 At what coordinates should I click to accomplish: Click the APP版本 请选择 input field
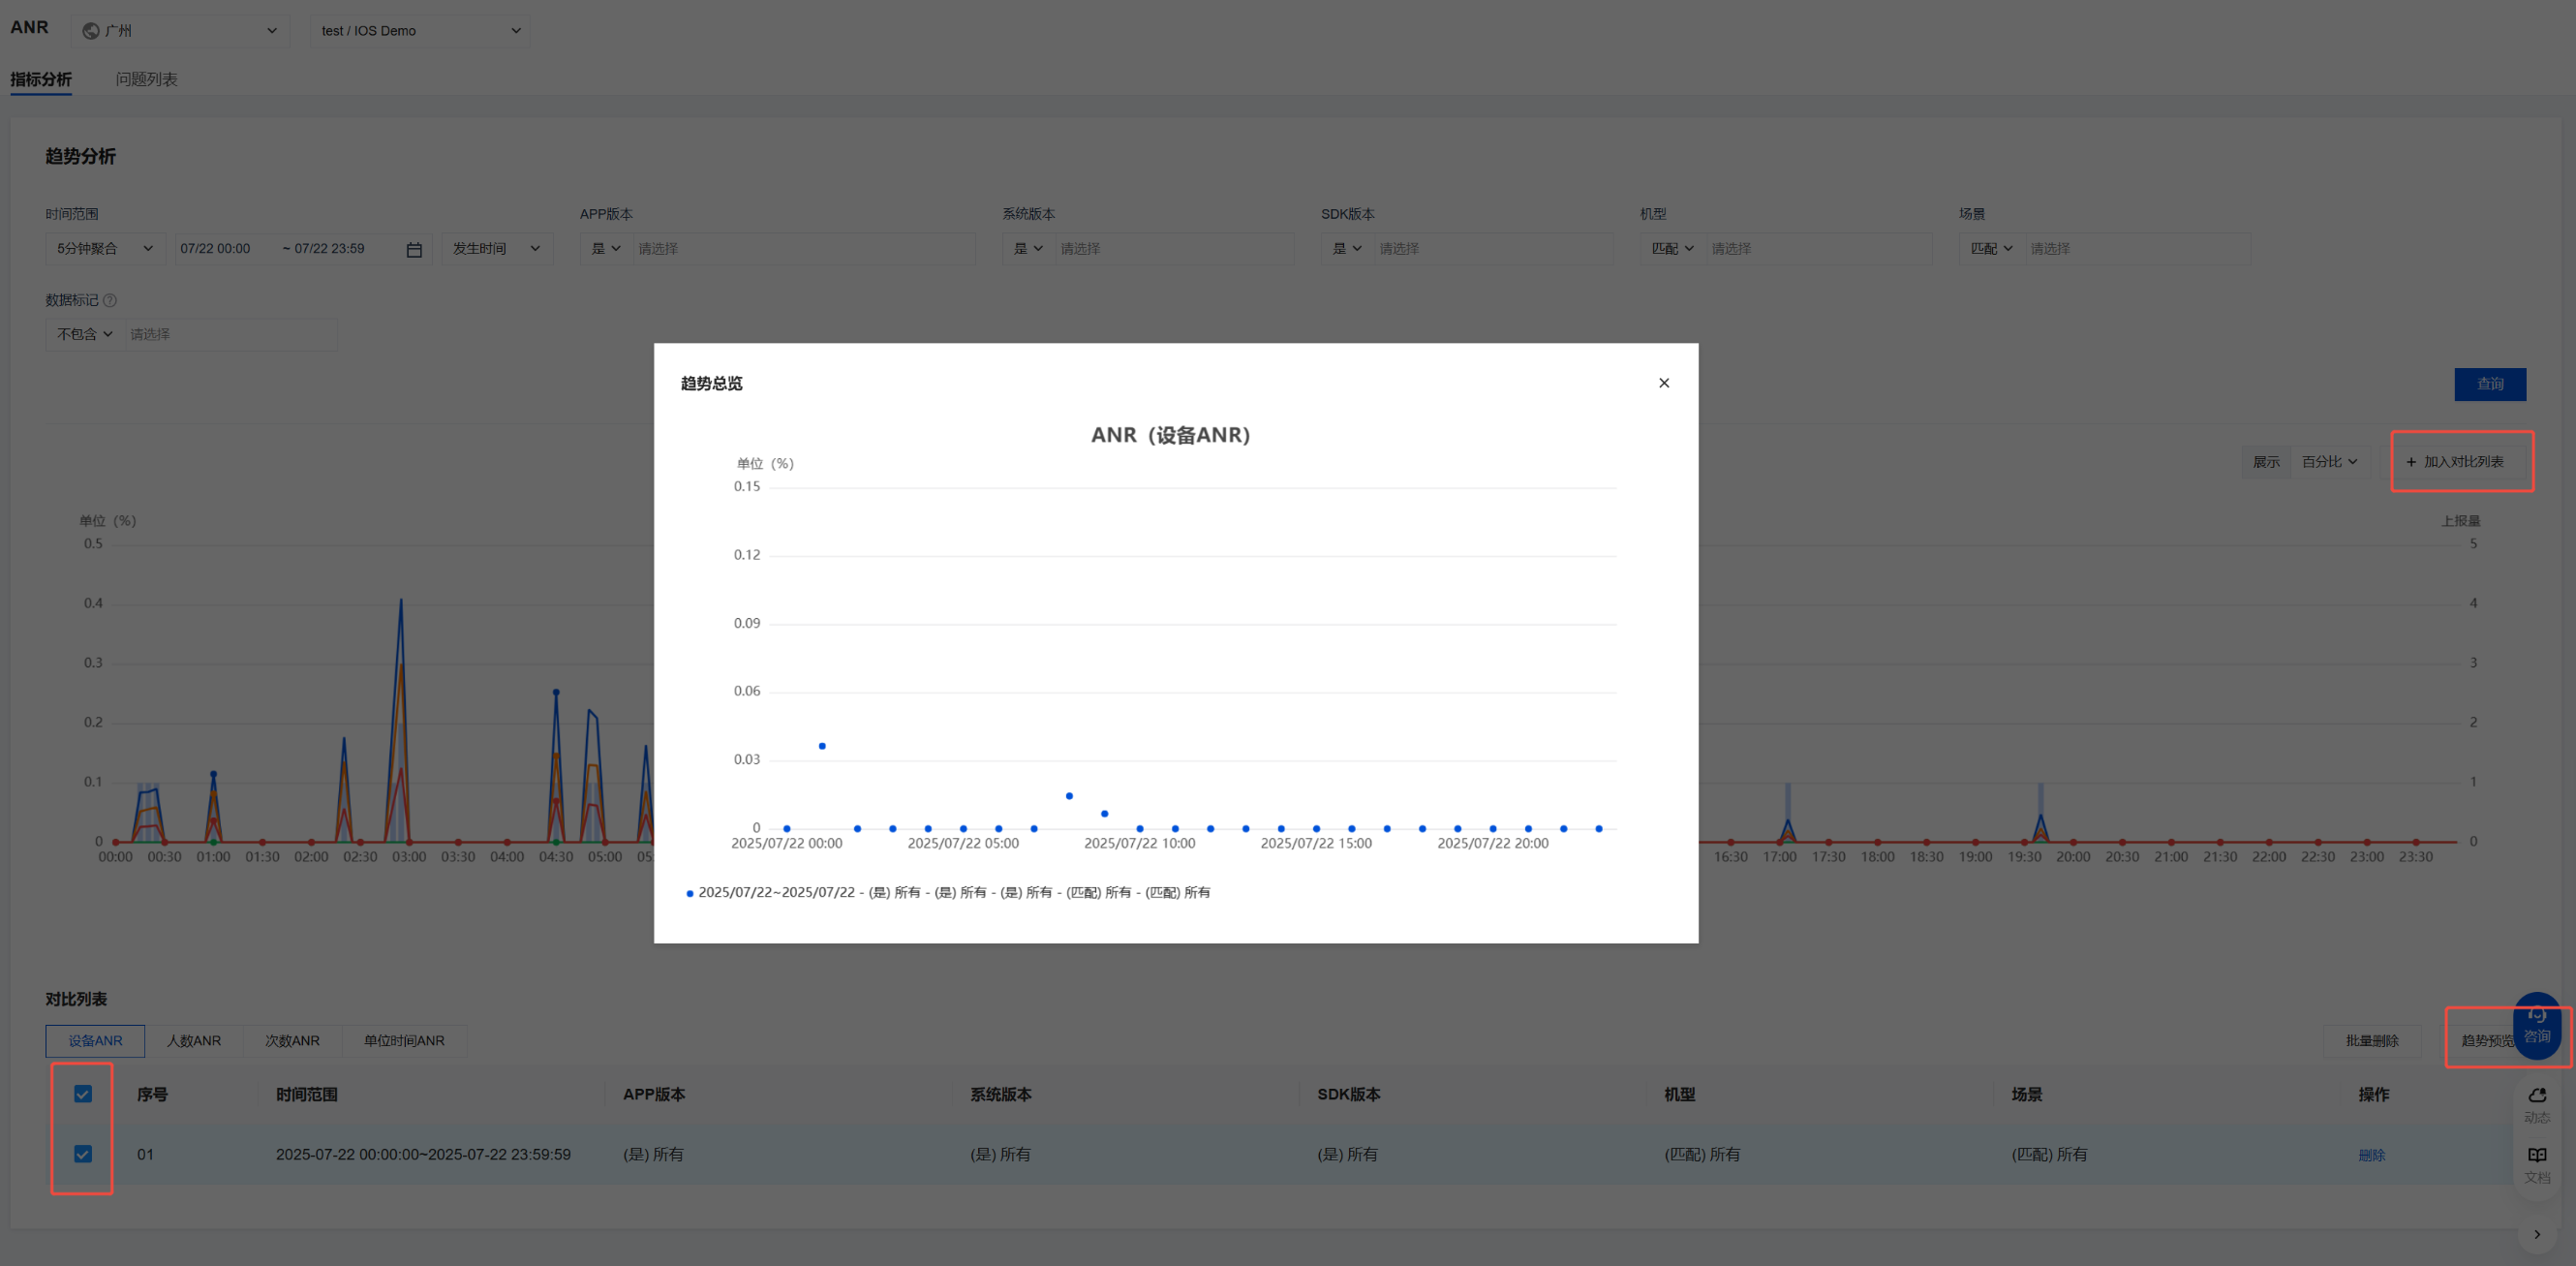[800, 249]
